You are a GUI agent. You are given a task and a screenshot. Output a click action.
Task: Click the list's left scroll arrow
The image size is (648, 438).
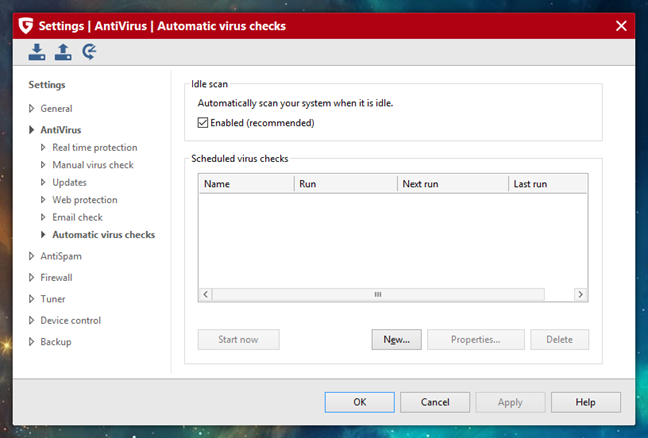206,294
